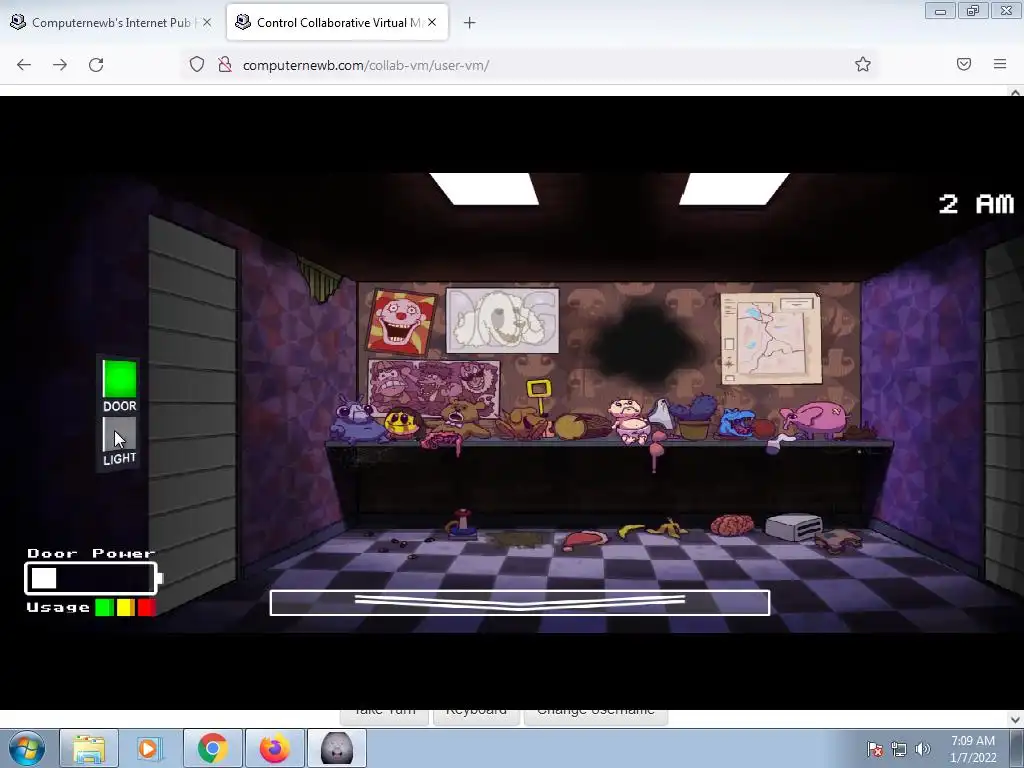Click the page scrollbar down arrow
The image size is (1024, 768).
pos(1016,719)
